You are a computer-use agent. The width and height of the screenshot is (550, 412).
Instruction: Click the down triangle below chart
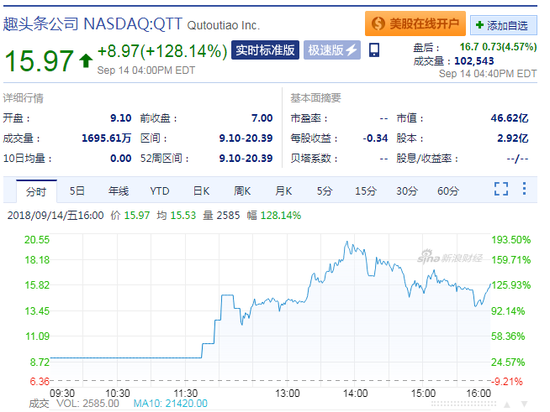coord(524,404)
